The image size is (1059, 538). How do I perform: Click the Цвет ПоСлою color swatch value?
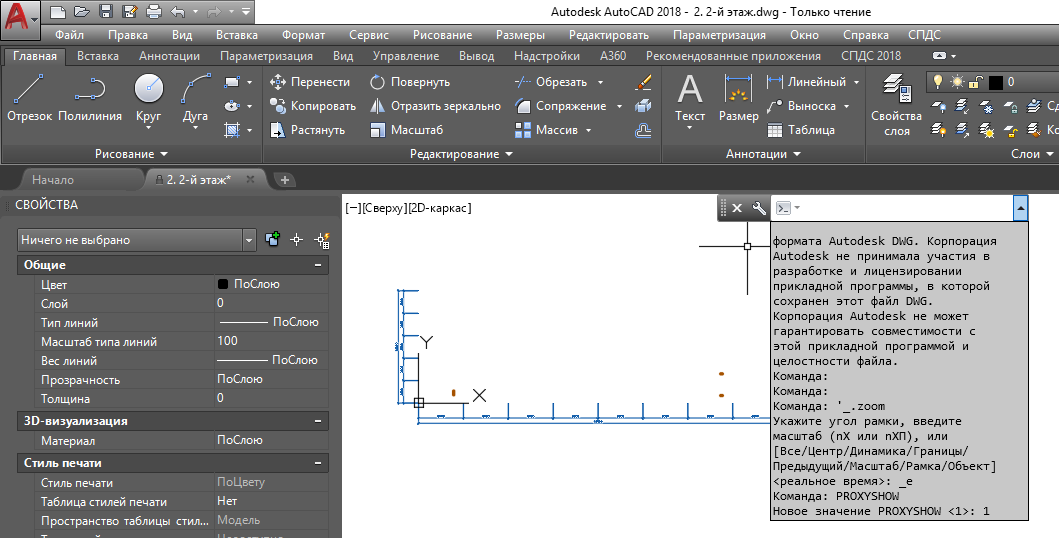click(x=223, y=284)
